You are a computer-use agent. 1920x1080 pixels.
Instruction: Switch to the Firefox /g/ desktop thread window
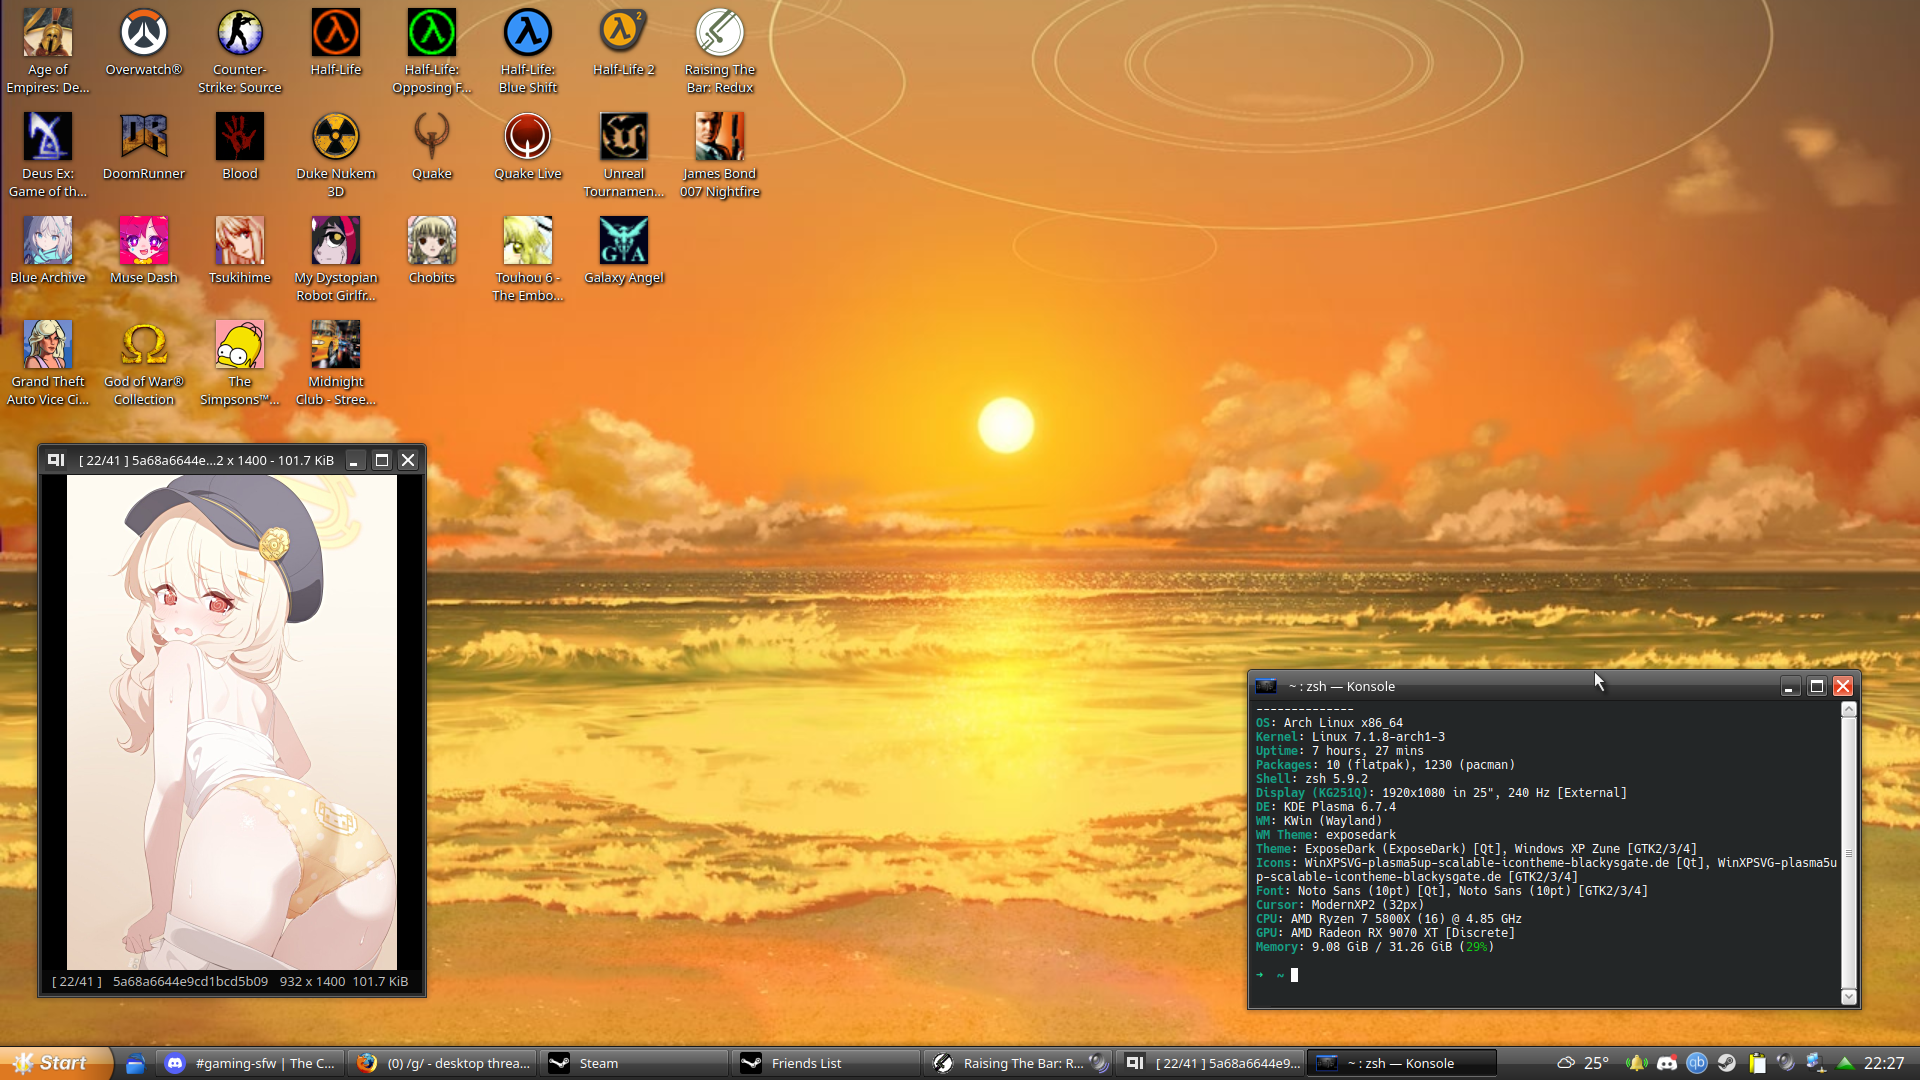443,1063
